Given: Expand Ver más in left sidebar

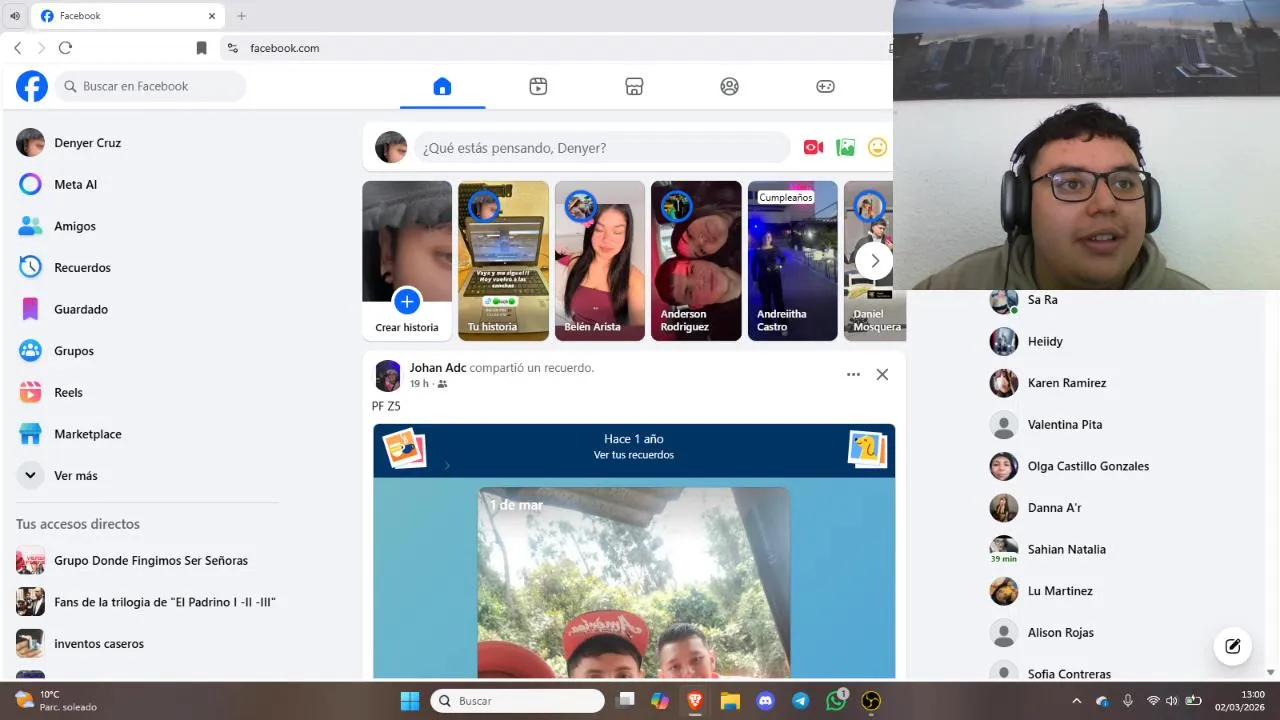Looking at the screenshot, I should pos(147,476).
